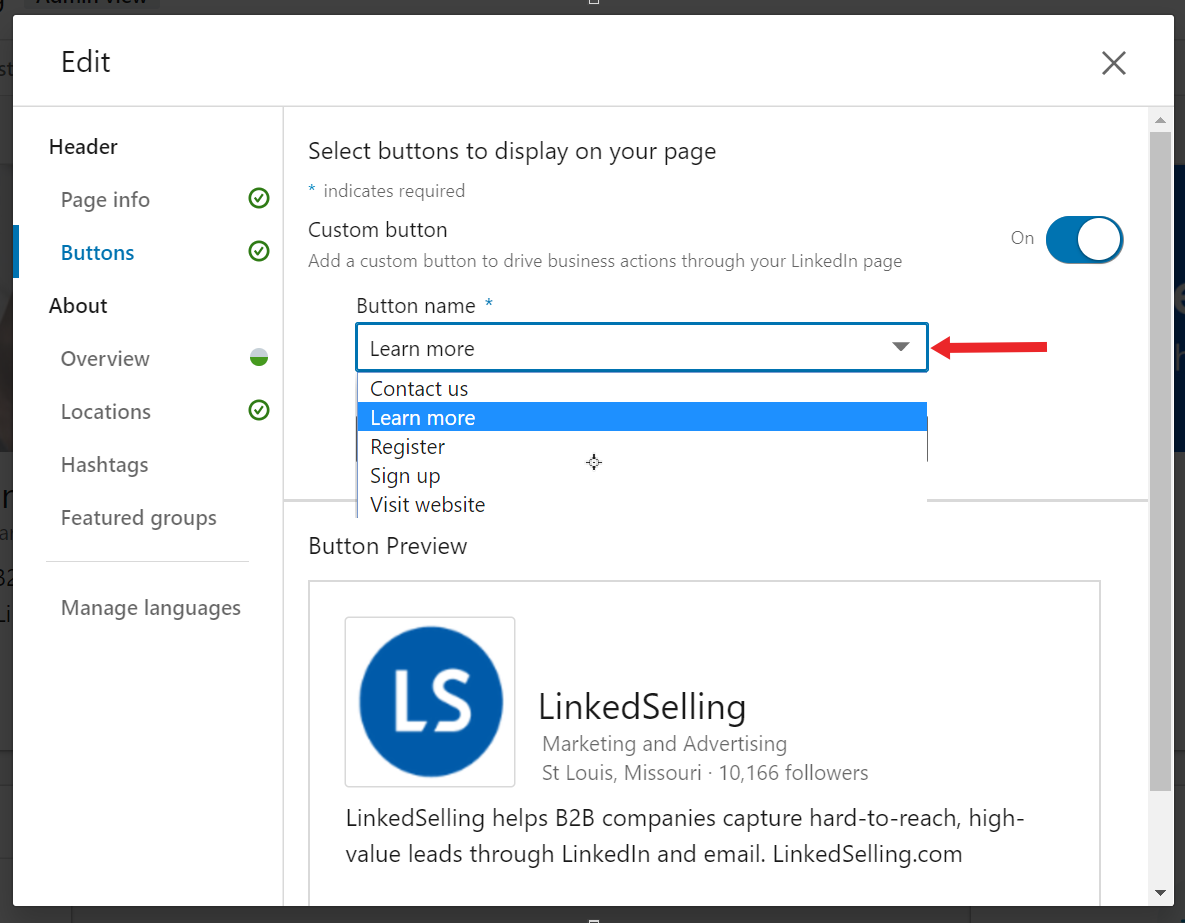This screenshot has width=1185, height=923.
Task: Click 'Button Preview' heading
Action: pyautogui.click(x=388, y=546)
